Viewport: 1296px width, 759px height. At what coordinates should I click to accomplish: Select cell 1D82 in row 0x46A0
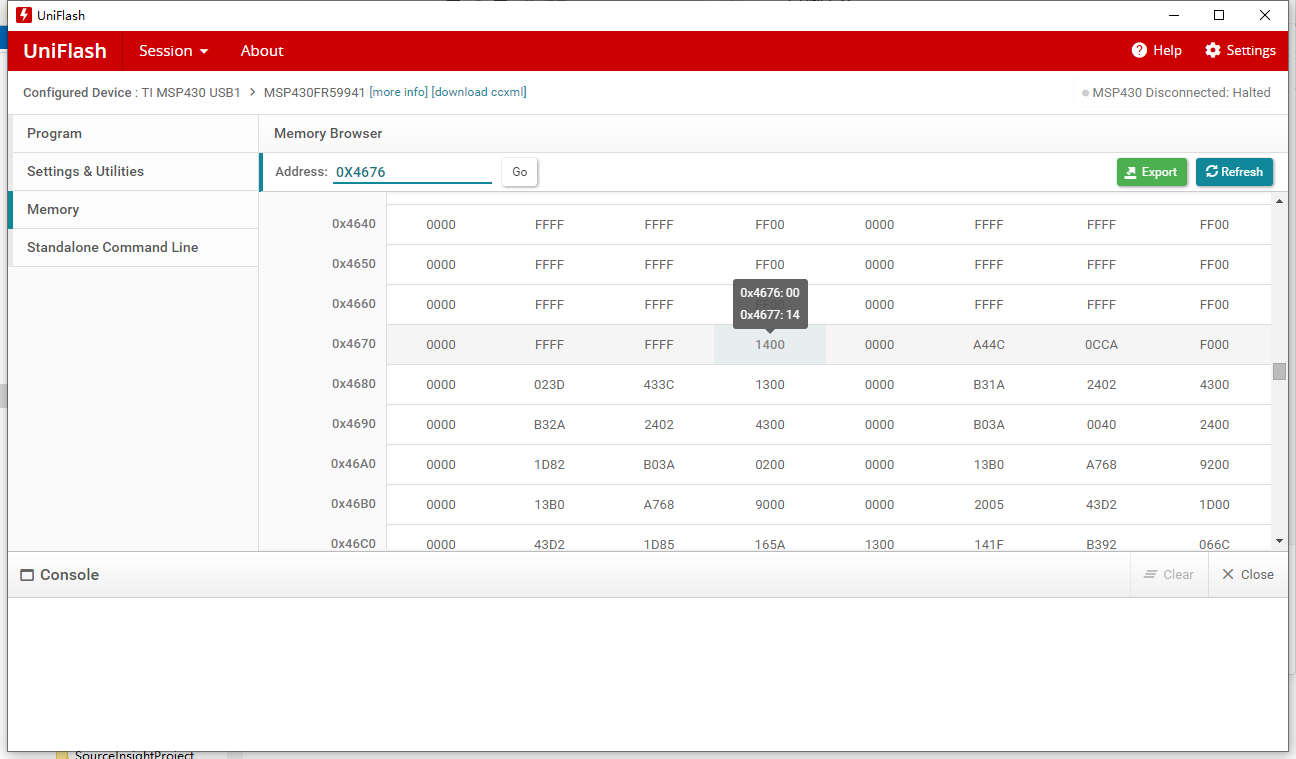549,465
